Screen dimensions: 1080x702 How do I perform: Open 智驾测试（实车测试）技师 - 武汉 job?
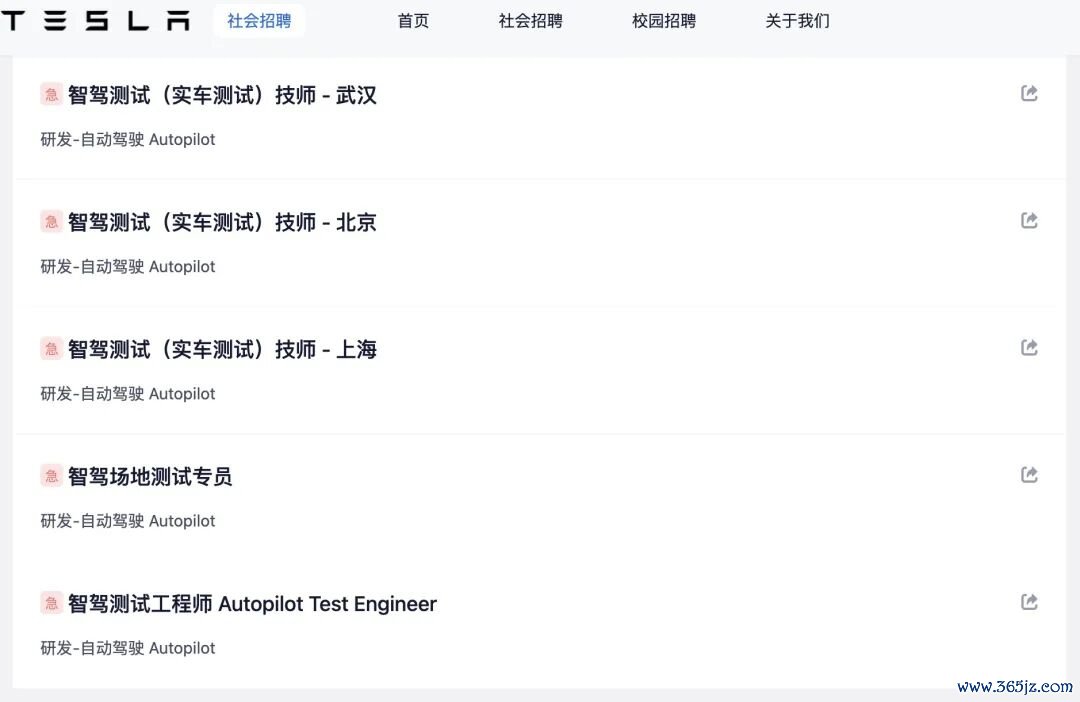click(222, 95)
